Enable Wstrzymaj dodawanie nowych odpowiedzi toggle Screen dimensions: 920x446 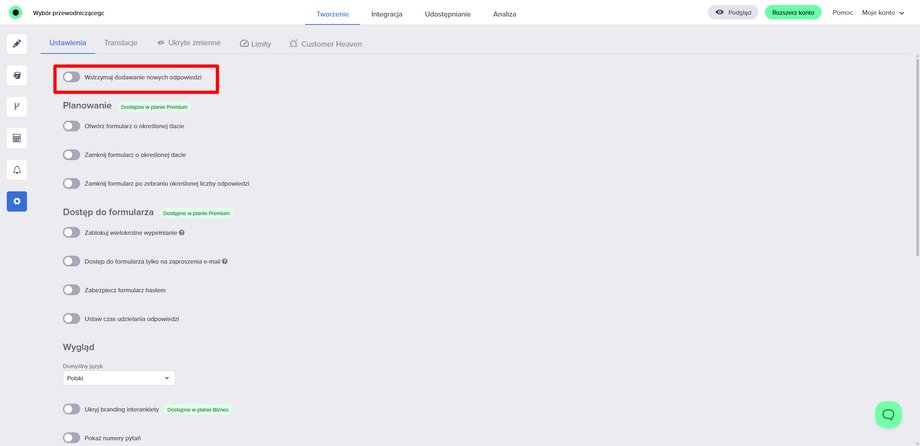coord(71,77)
